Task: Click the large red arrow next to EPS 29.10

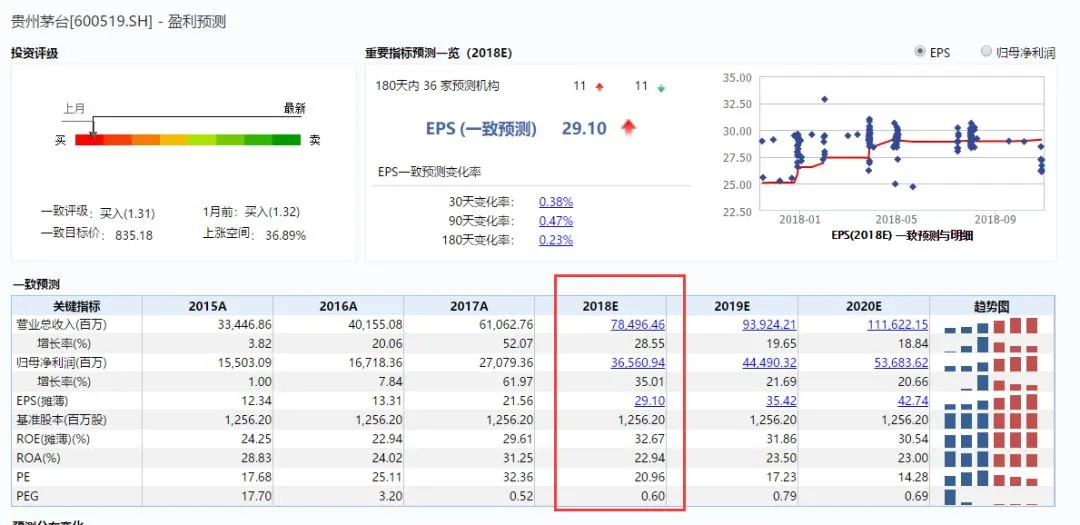Action: [627, 127]
